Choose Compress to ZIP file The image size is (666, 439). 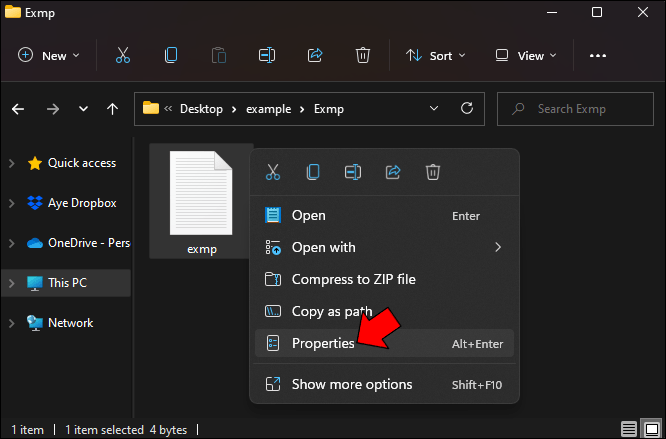point(352,280)
